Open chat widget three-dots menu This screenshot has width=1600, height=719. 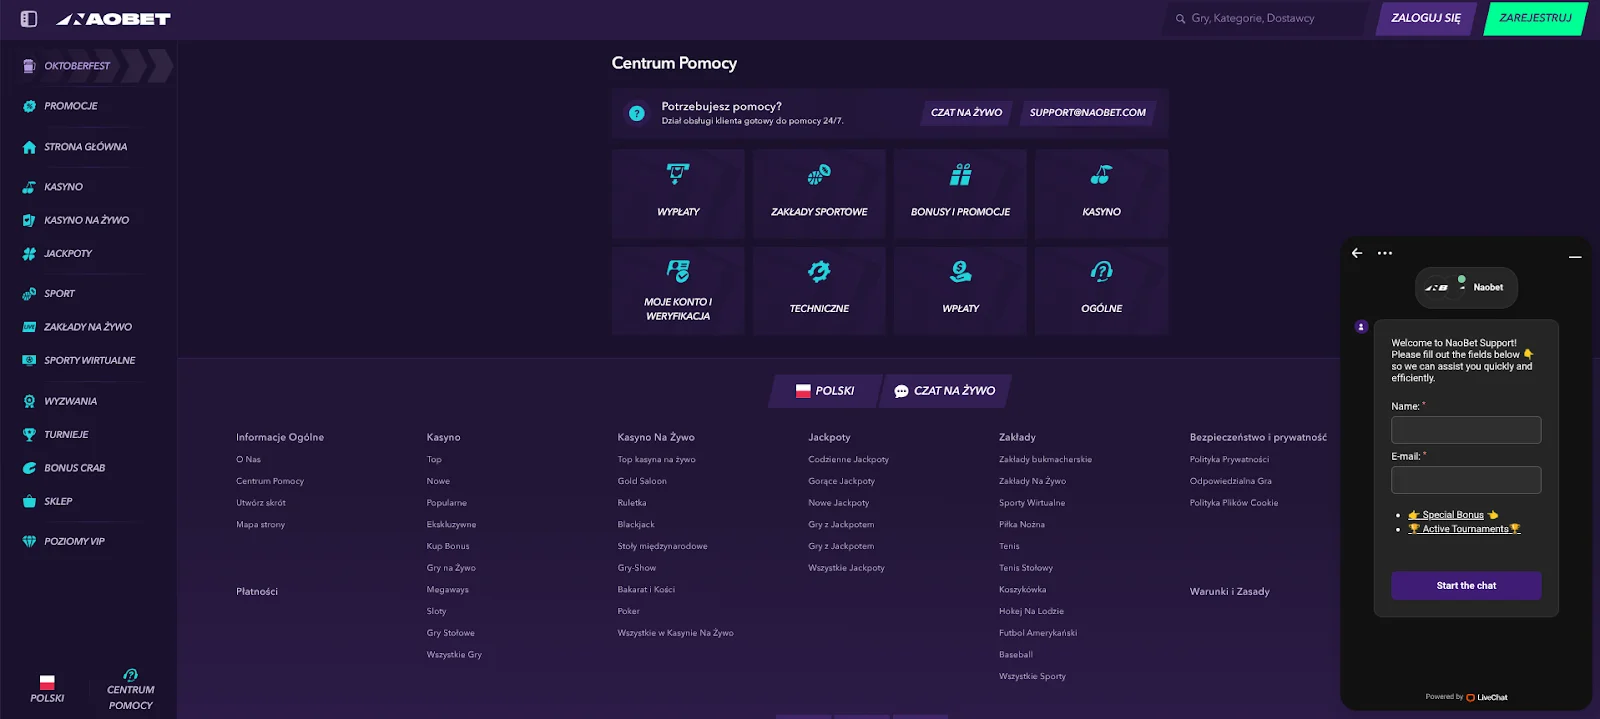coord(1385,253)
